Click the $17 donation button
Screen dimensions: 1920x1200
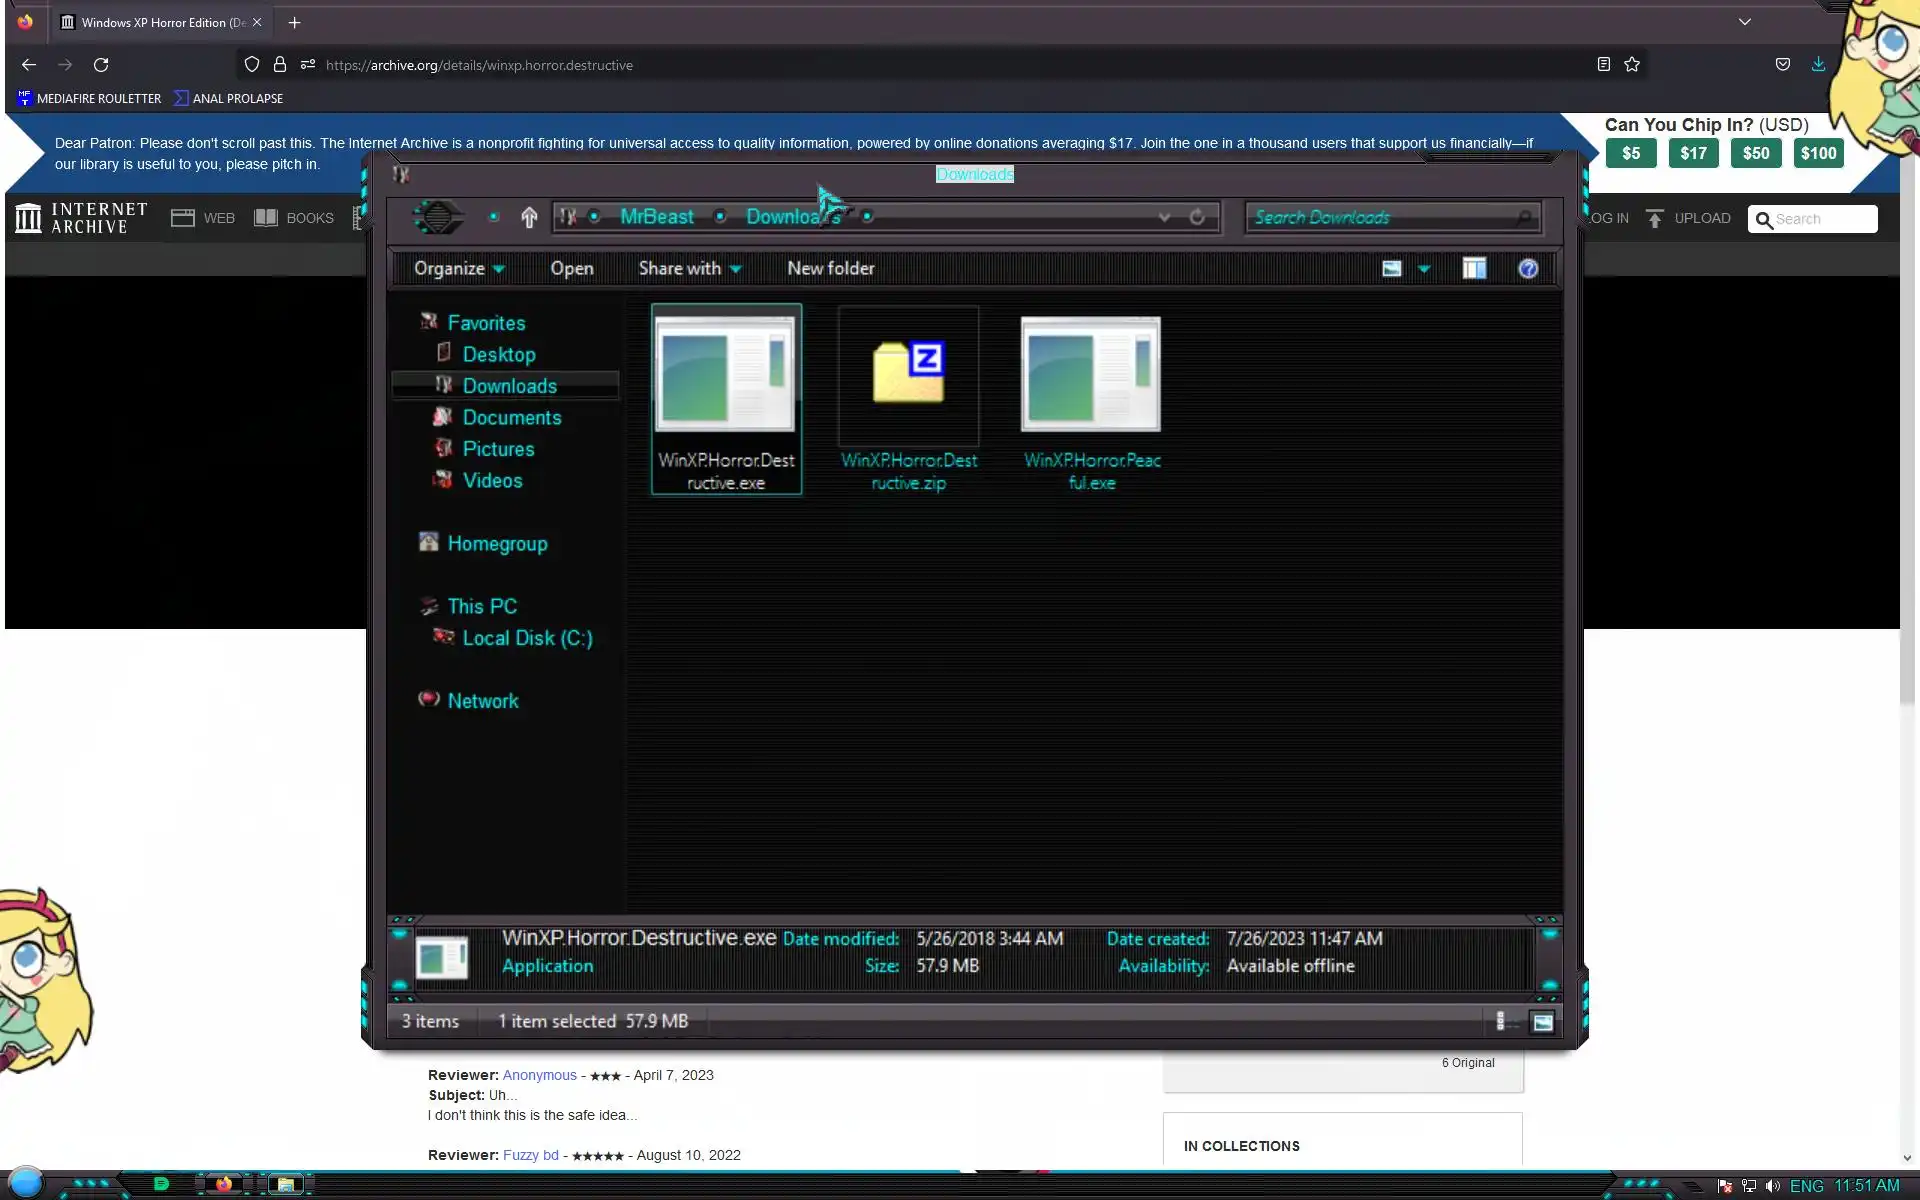coord(1693,153)
